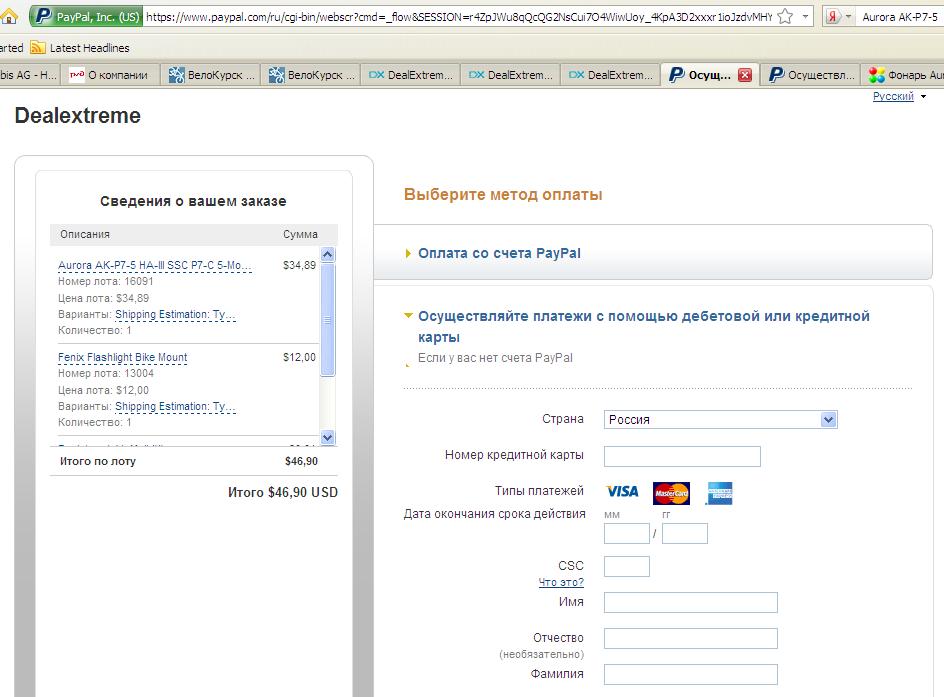Image resolution: width=944 pixels, height=697 pixels.
Task: Click the 'Итого $46,90 USD' total text
Action: pyautogui.click(x=283, y=492)
